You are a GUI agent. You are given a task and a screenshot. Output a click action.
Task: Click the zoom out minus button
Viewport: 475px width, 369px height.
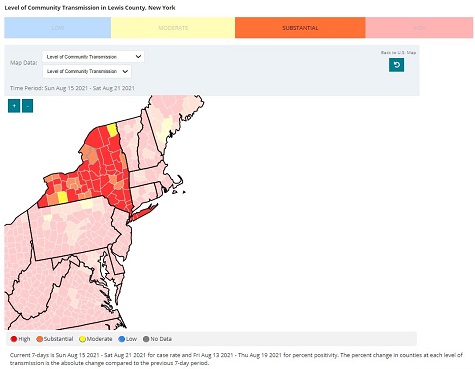click(27, 106)
